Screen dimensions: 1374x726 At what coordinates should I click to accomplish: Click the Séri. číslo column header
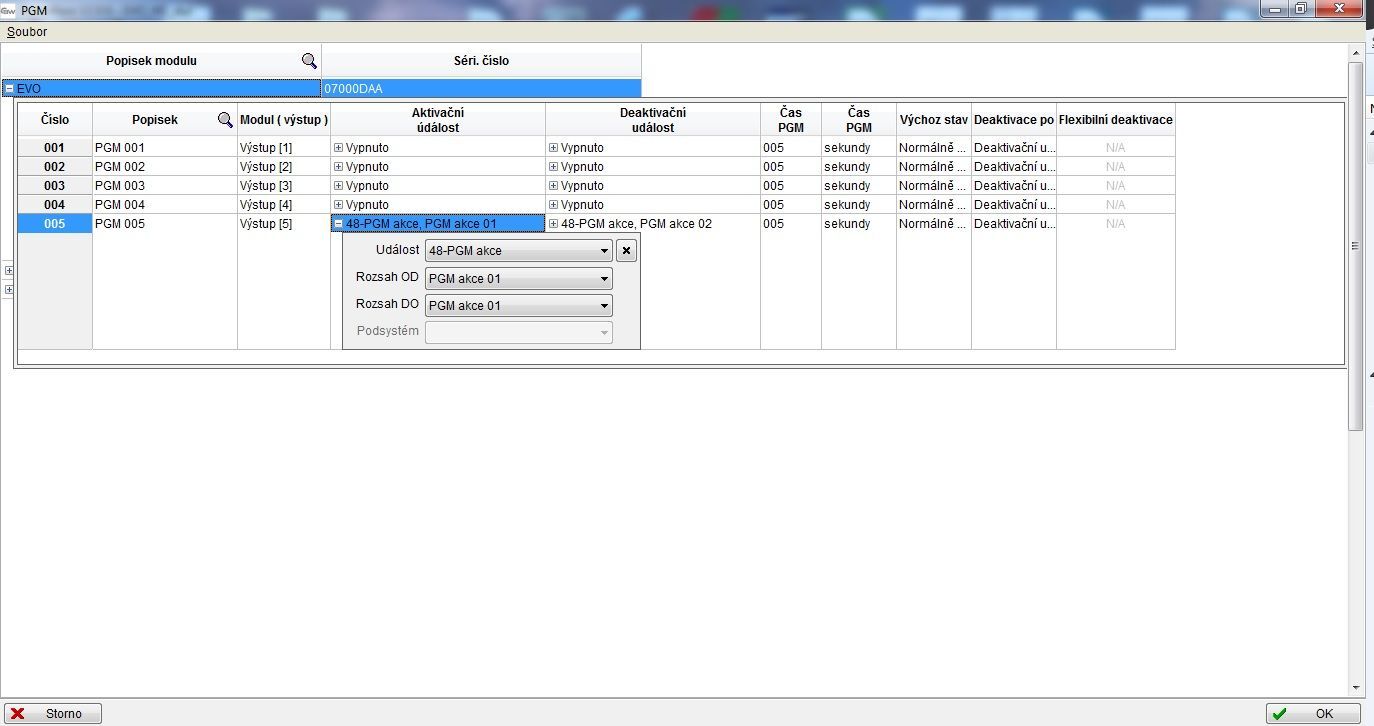[x=481, y=61]
